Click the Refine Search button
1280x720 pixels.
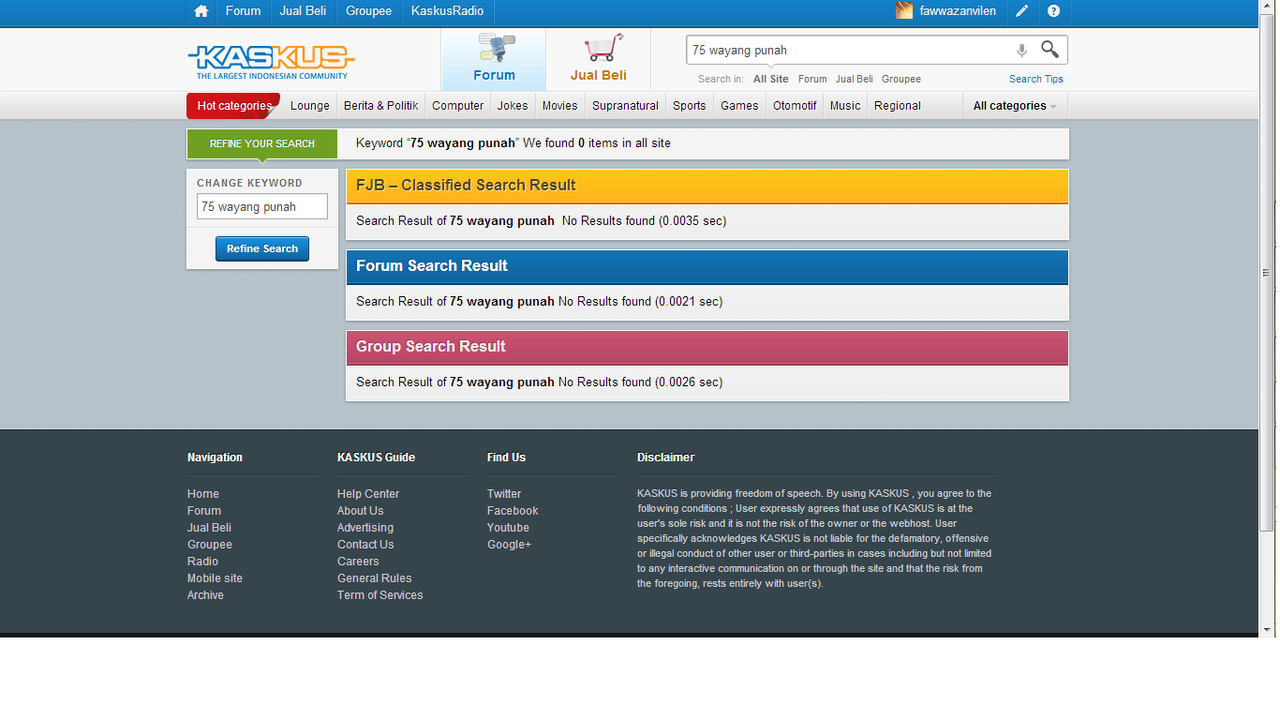coord(262,249)
